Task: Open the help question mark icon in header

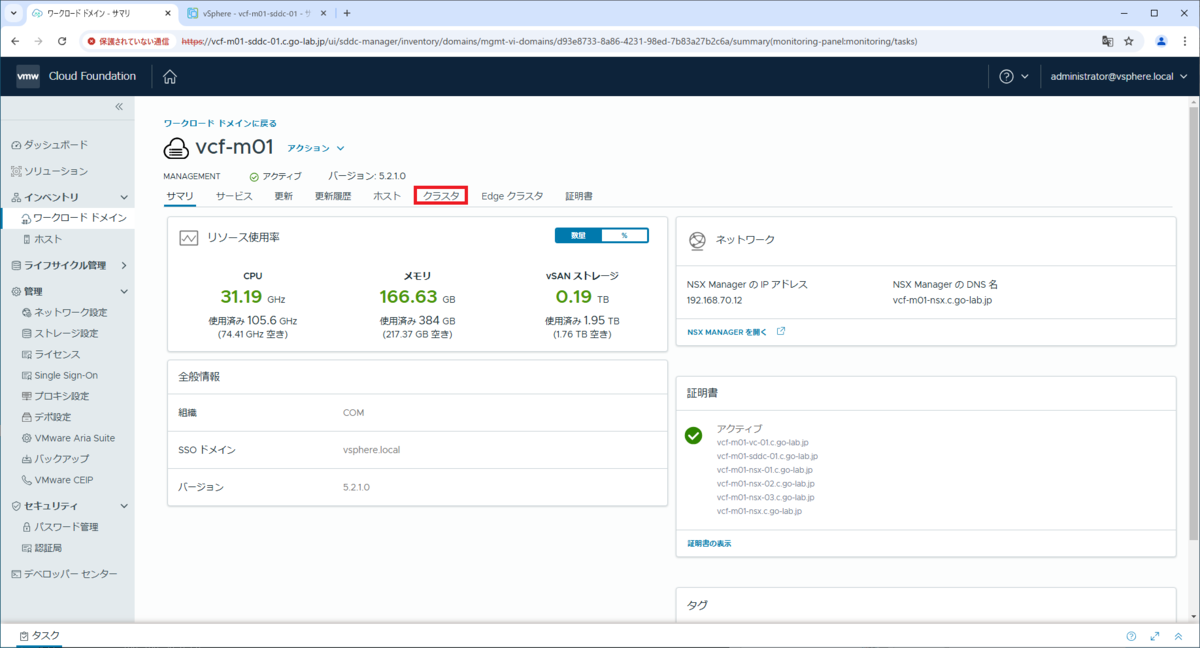Action: click(x=1007, y=77)
